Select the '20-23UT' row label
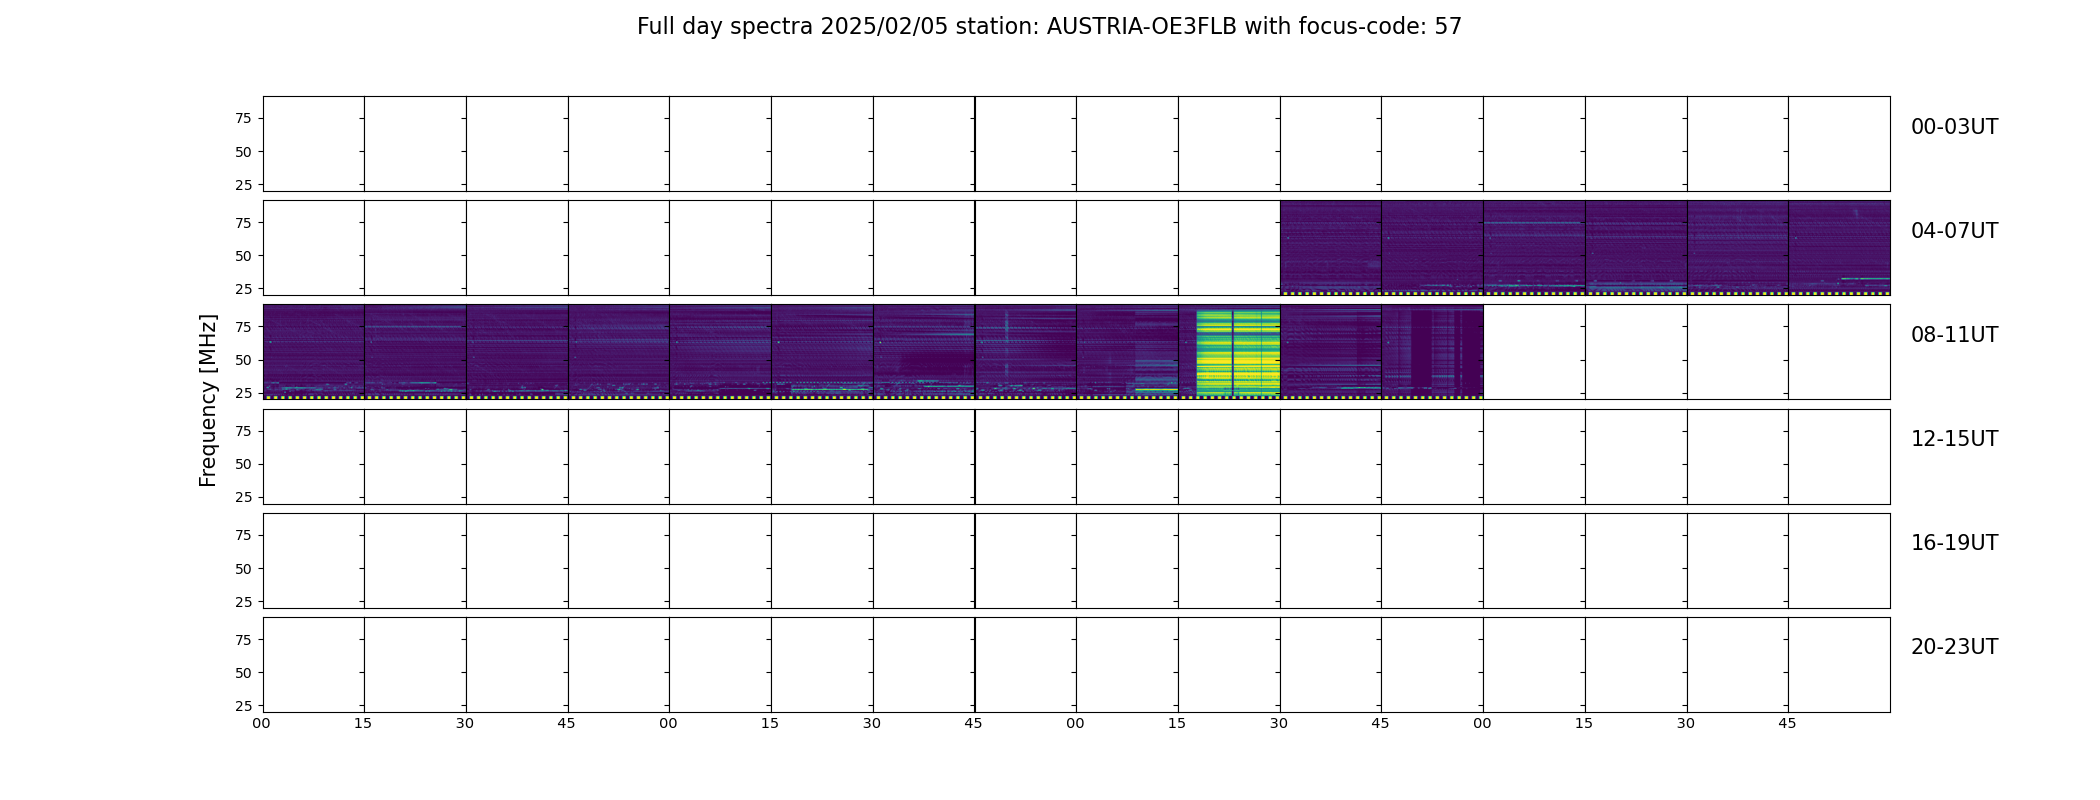This screenshot has height=800, width=2100. (x=1954, y=647)
